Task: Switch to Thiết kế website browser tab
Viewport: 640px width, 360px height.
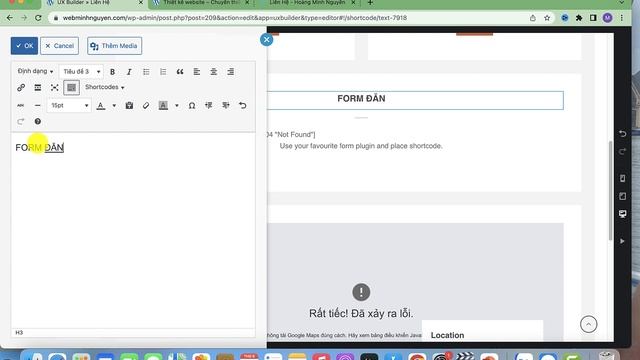Action: point(201,3)
